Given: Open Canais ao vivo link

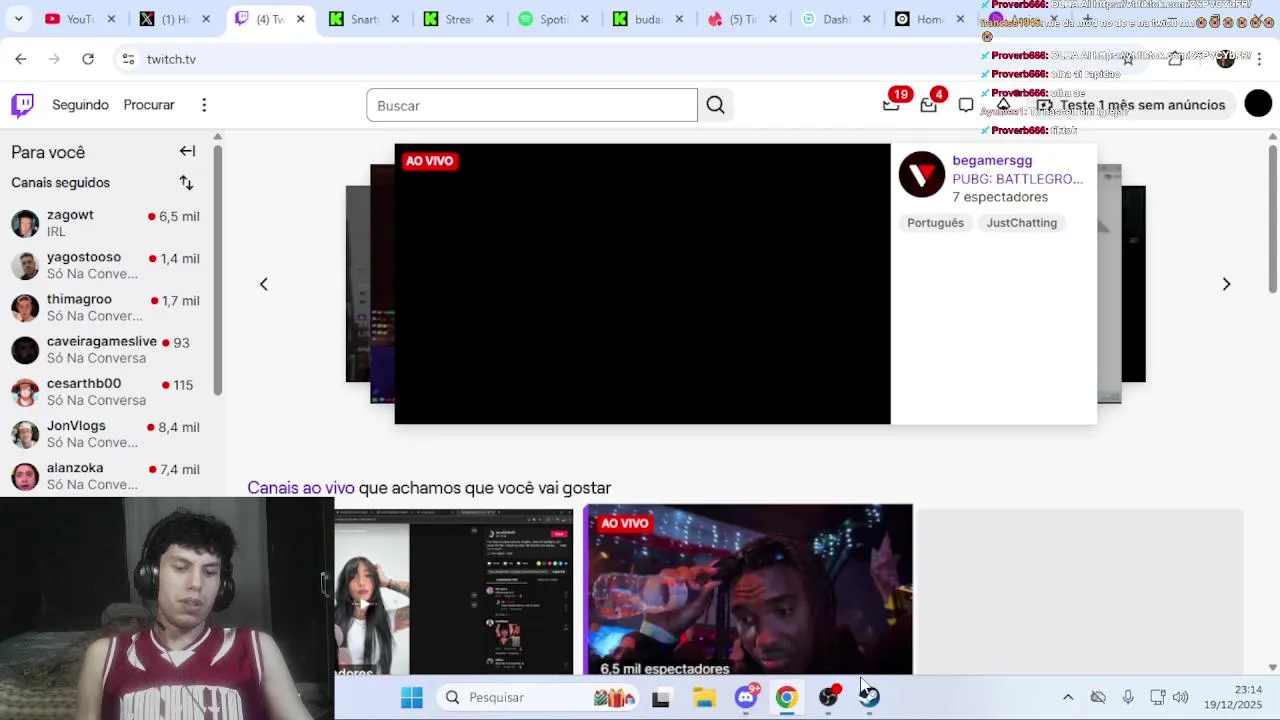Looking at the screenshot, I should pos(301,488).
